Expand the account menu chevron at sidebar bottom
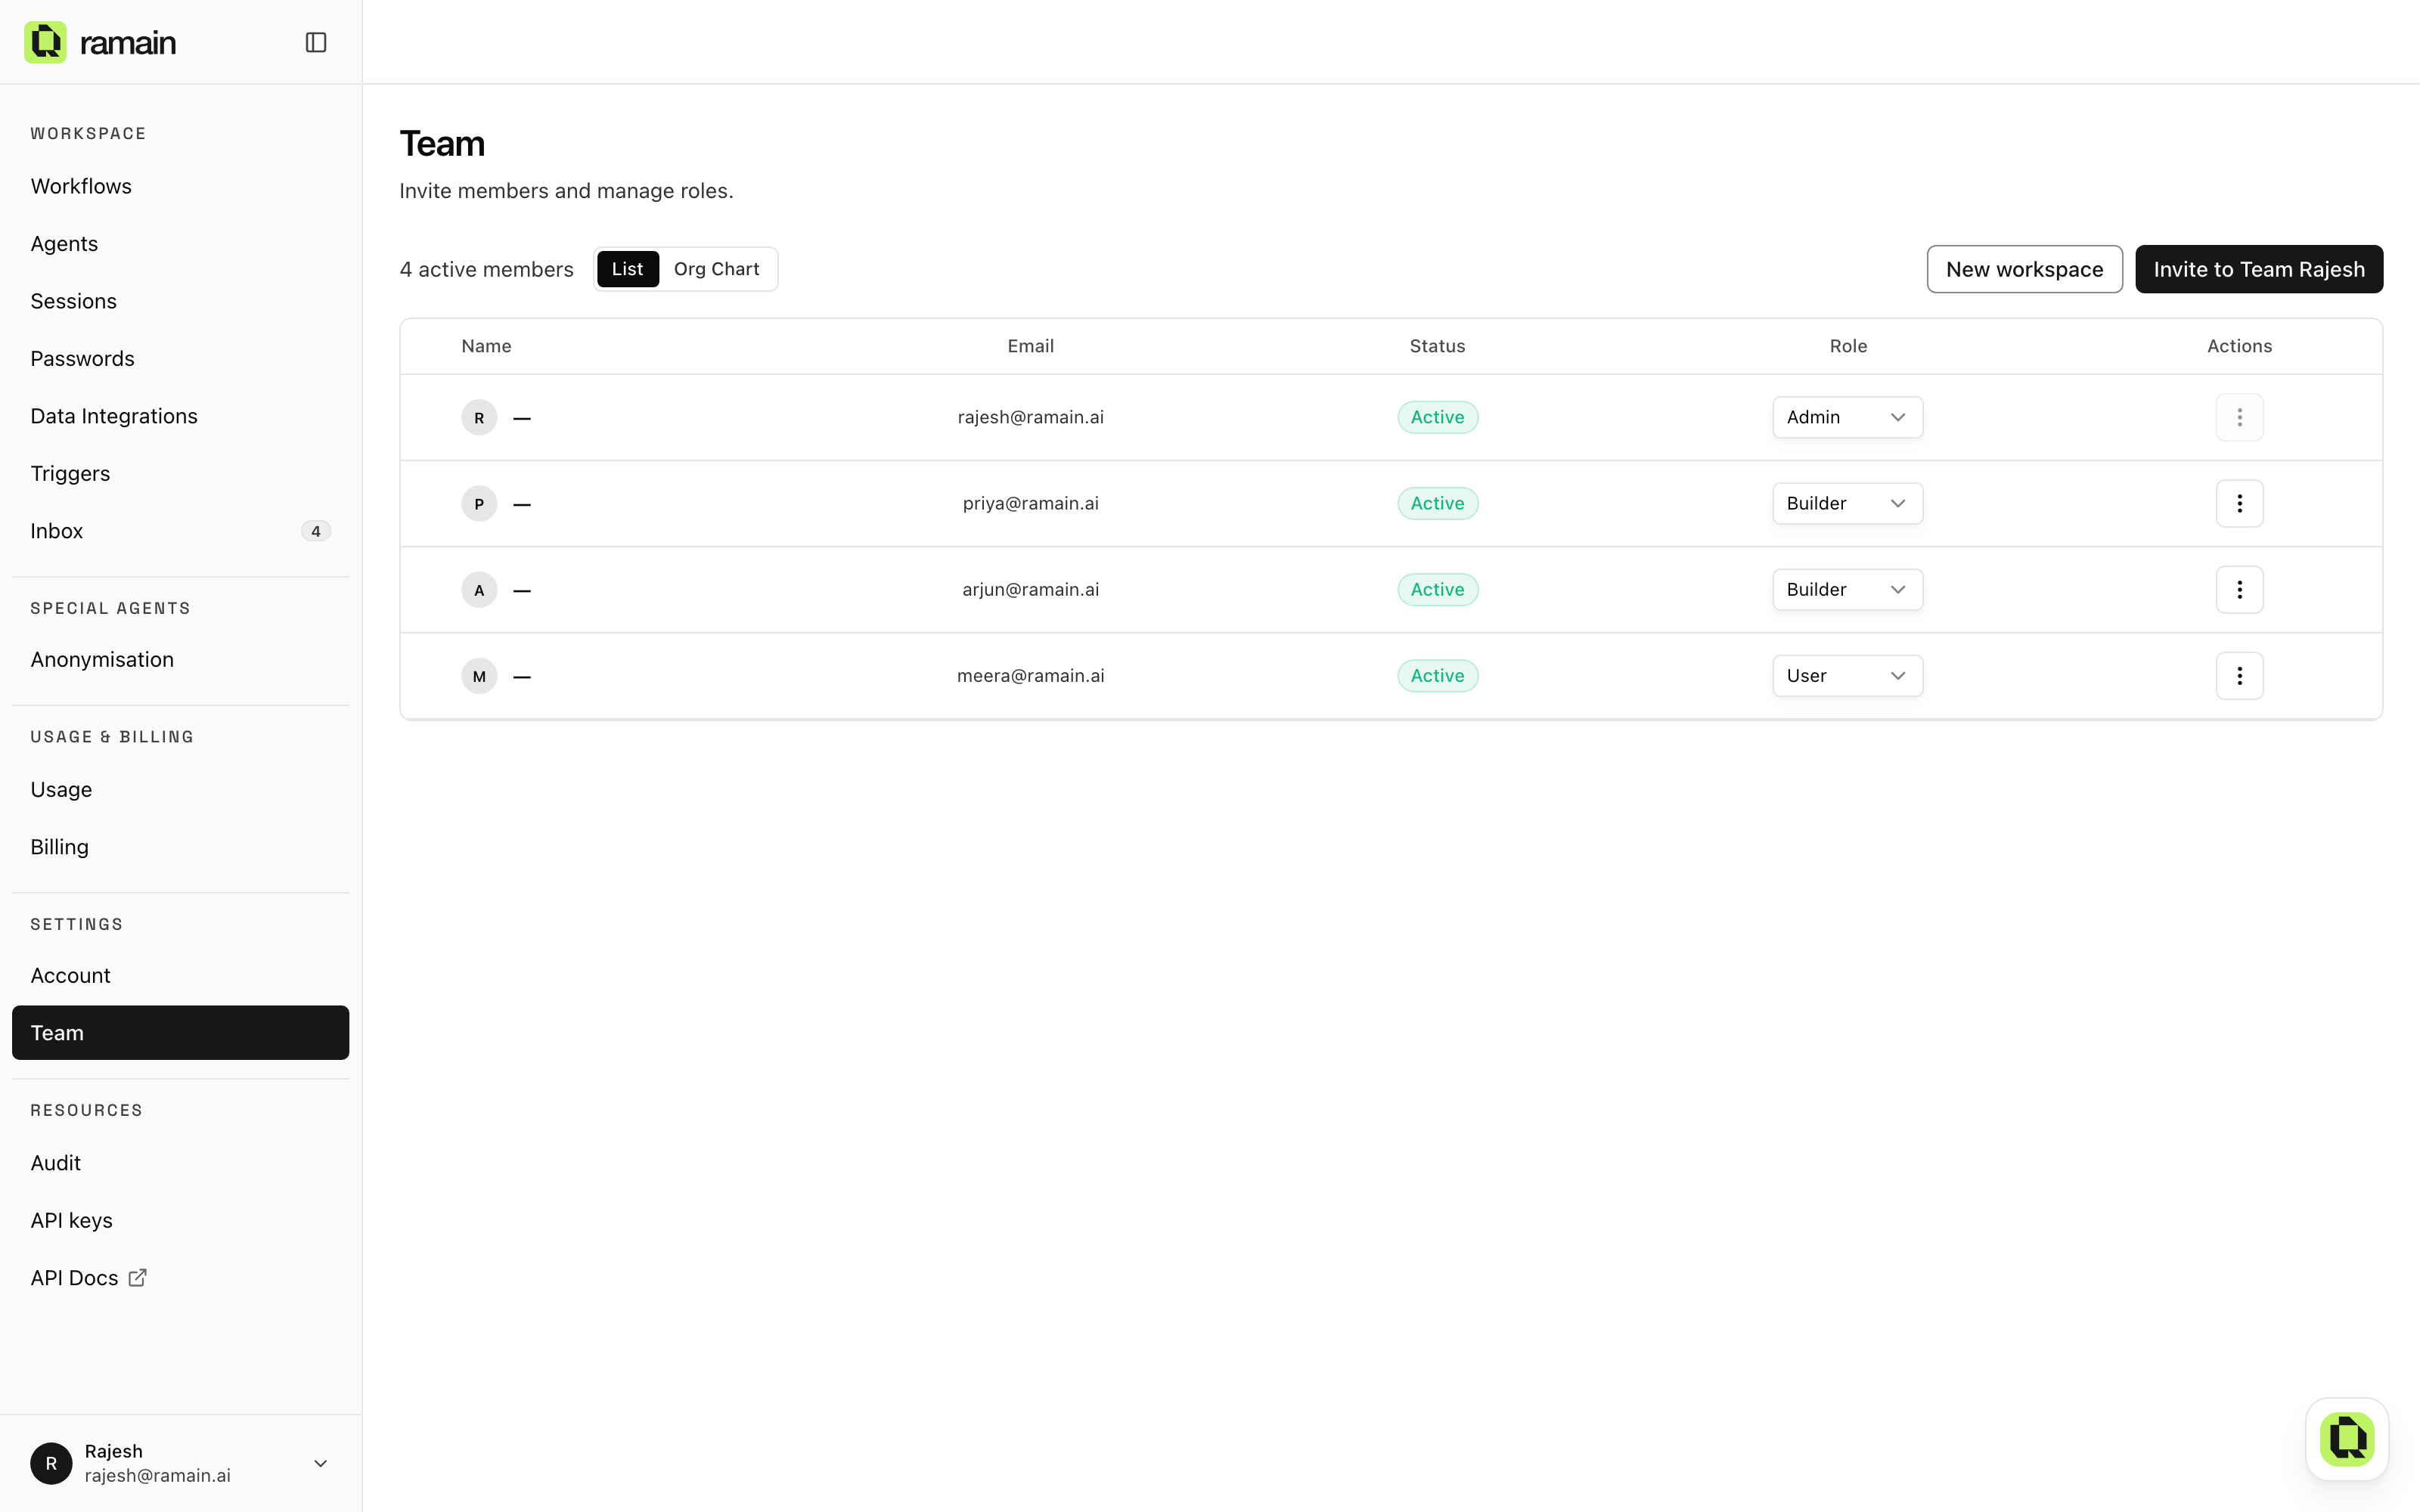This screenshot has width=2420, height=1512. tap(320, 1463)
